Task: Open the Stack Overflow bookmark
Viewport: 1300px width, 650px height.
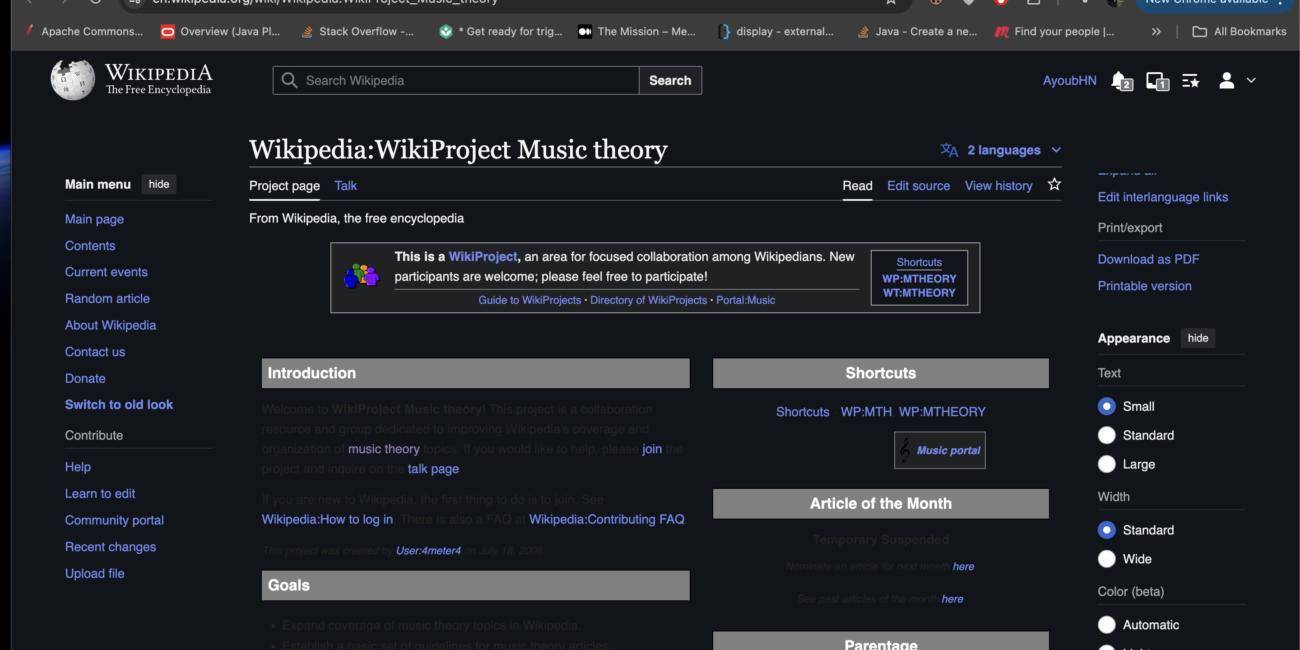Action: [357, 32]
